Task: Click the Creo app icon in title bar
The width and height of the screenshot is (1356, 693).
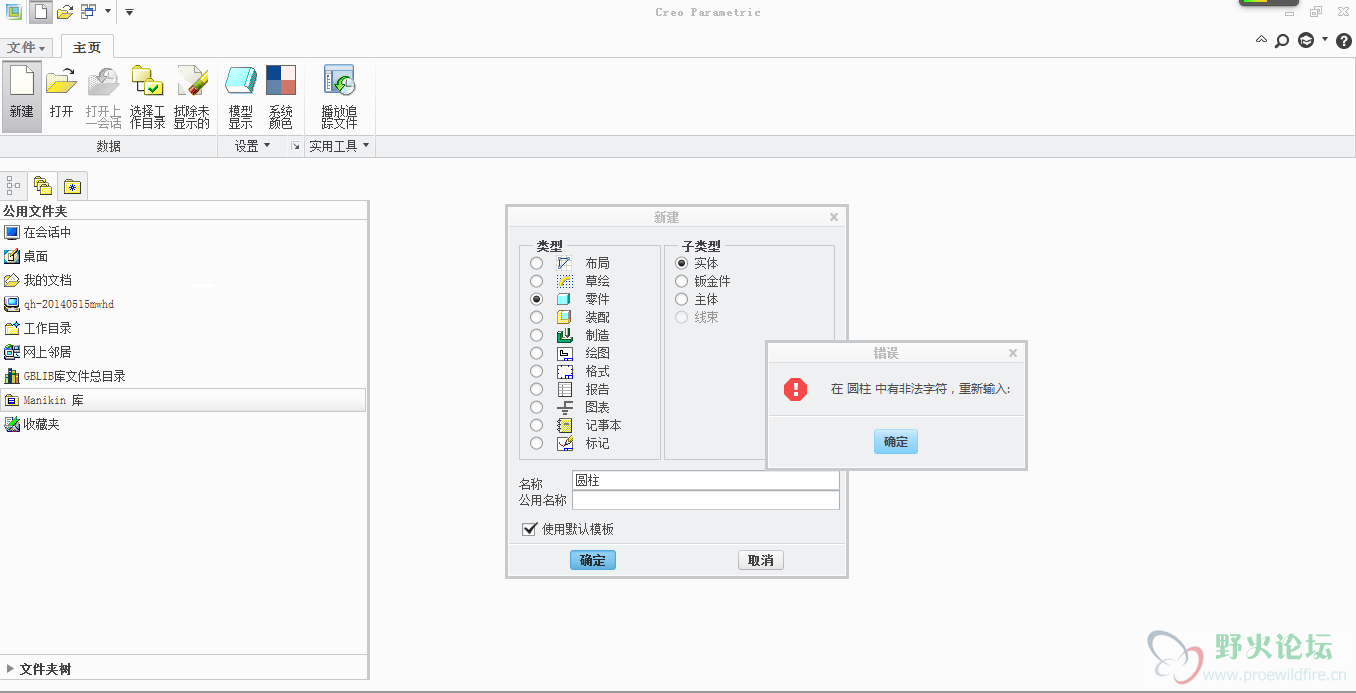Action: pos(14,12)
